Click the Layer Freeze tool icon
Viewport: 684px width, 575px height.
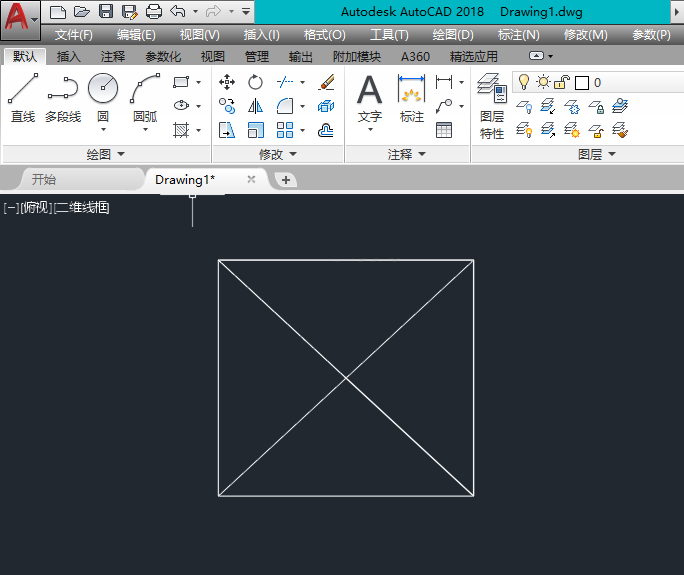tap(572, 106)
